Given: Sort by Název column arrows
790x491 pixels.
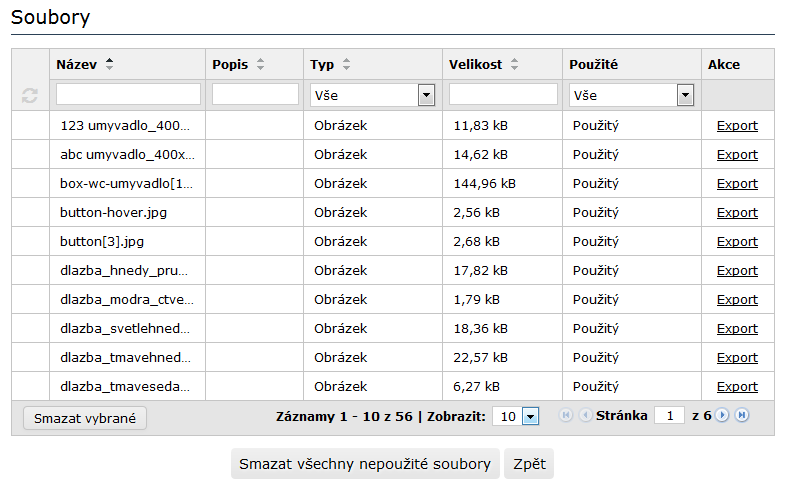Looking at the screenshot, I should pyautogui.click(x=110, y=64).
